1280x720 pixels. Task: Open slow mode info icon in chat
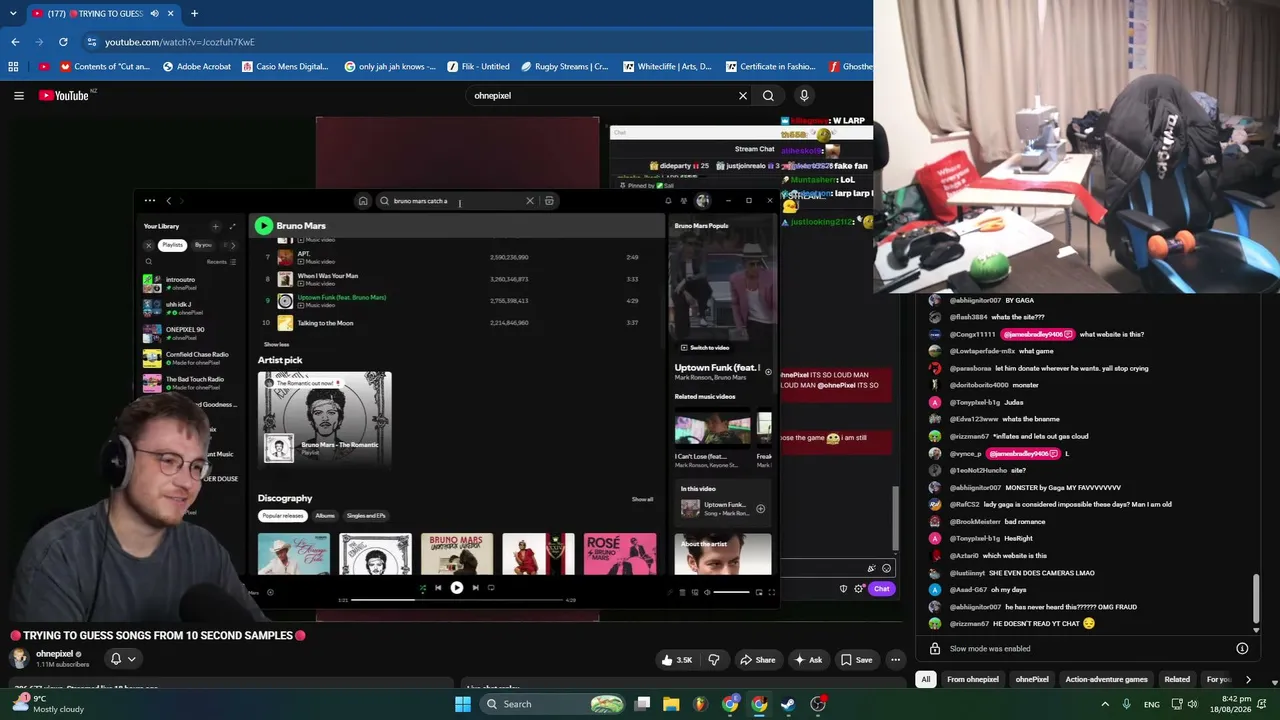[1242, 648]
